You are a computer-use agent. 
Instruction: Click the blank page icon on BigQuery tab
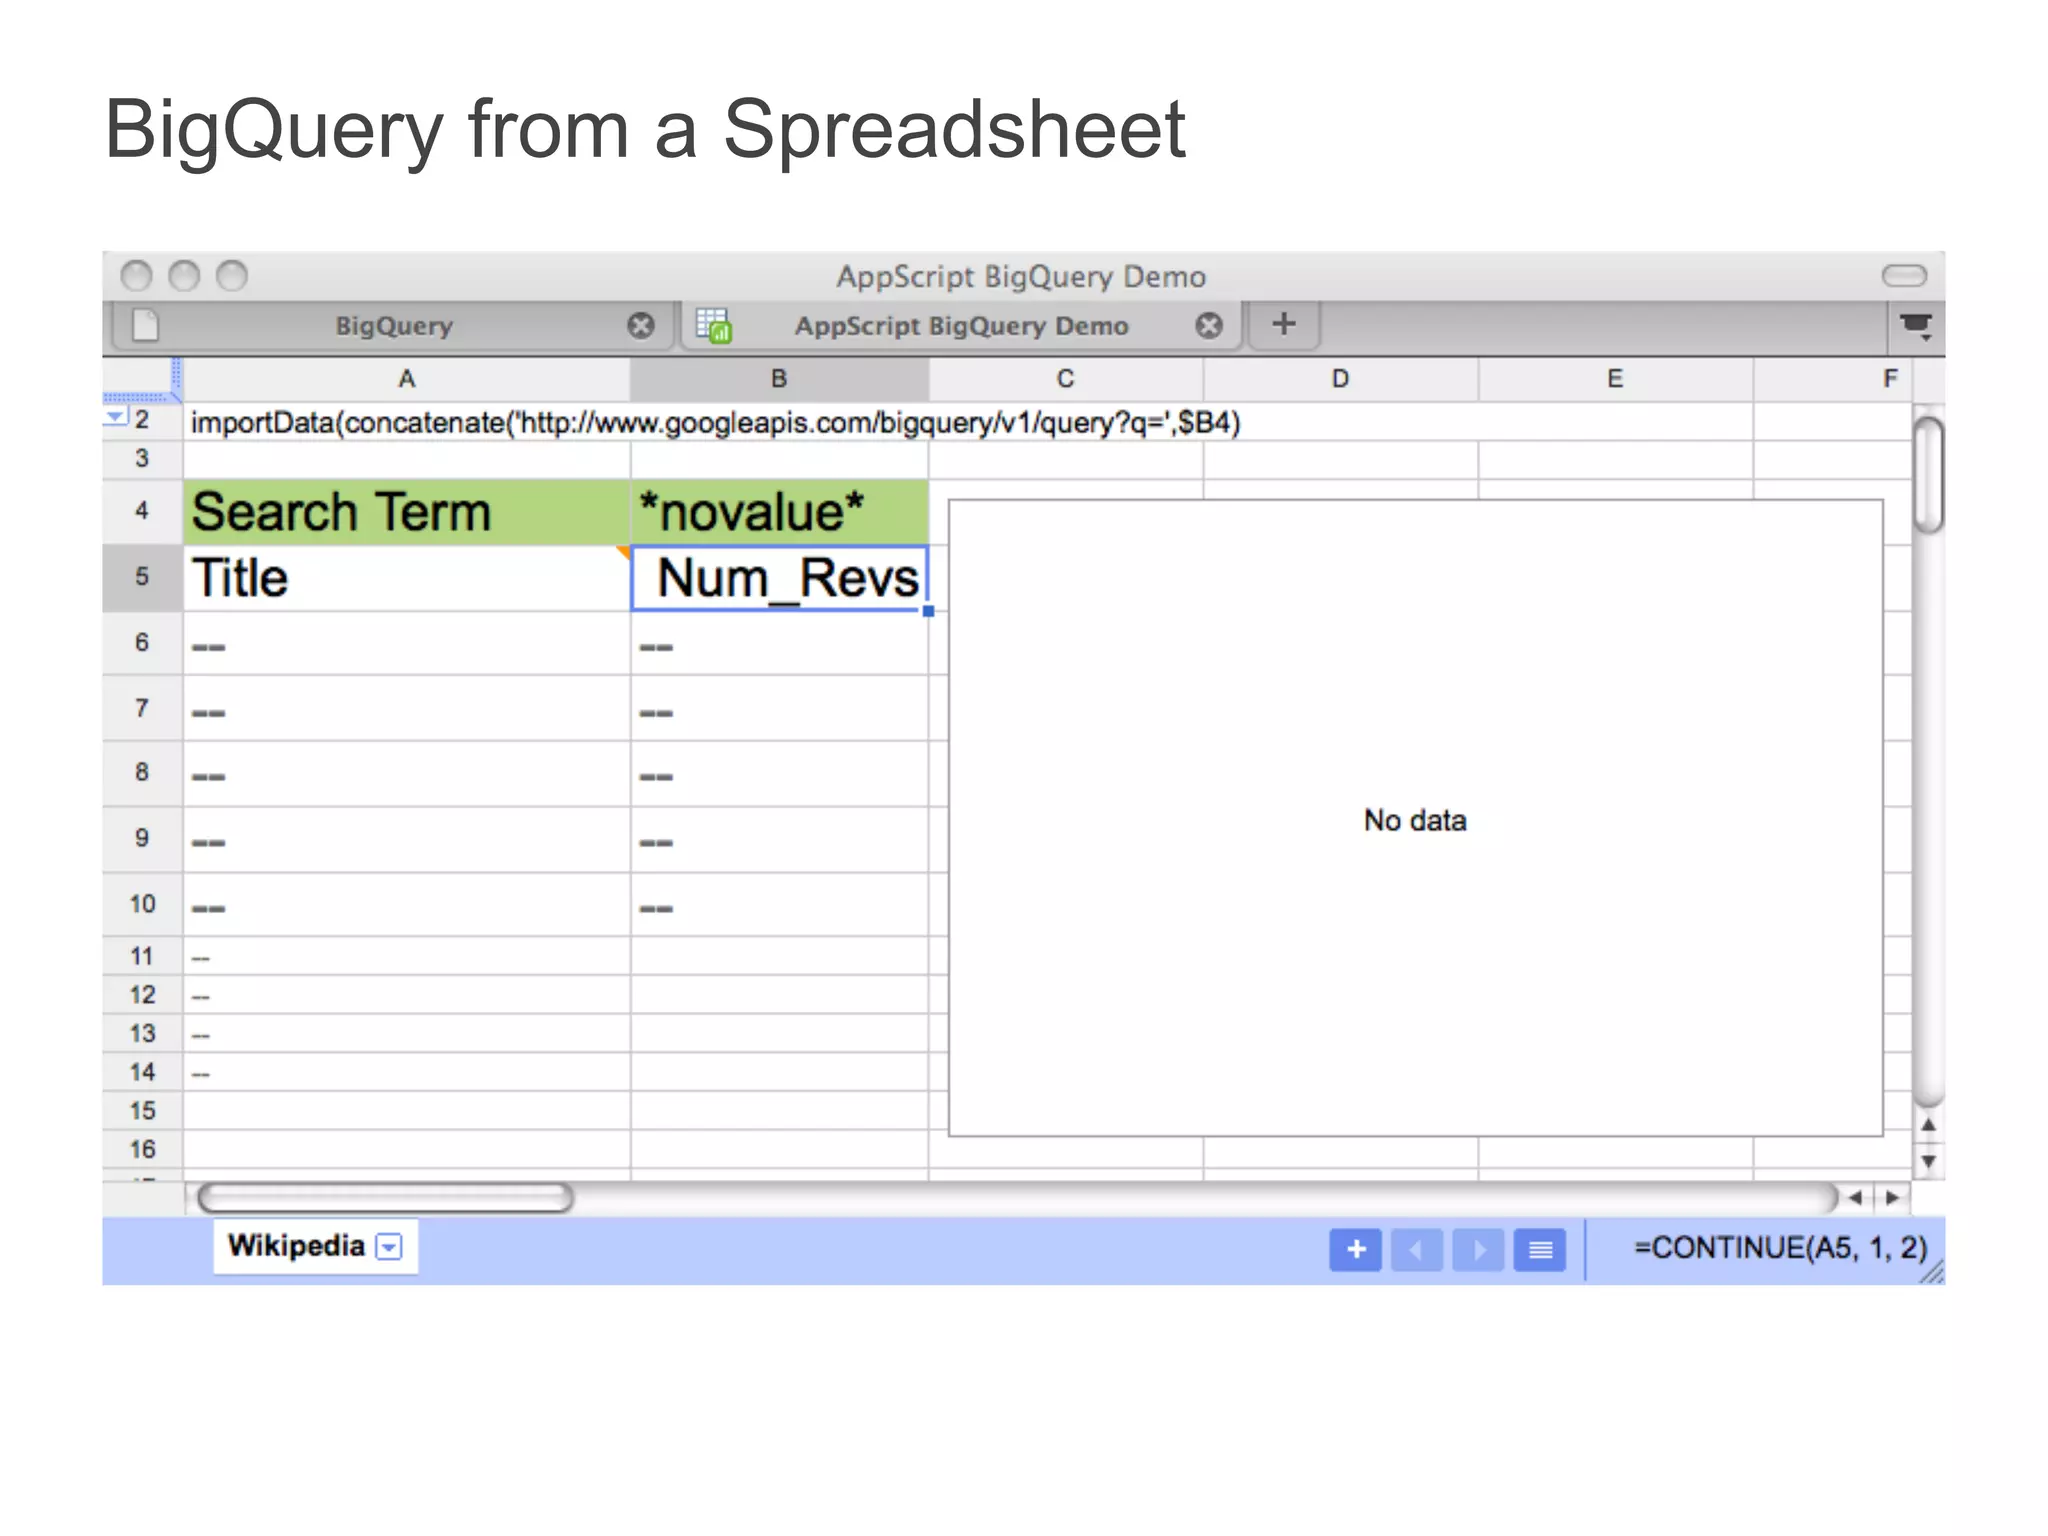[x=146, y=325]
